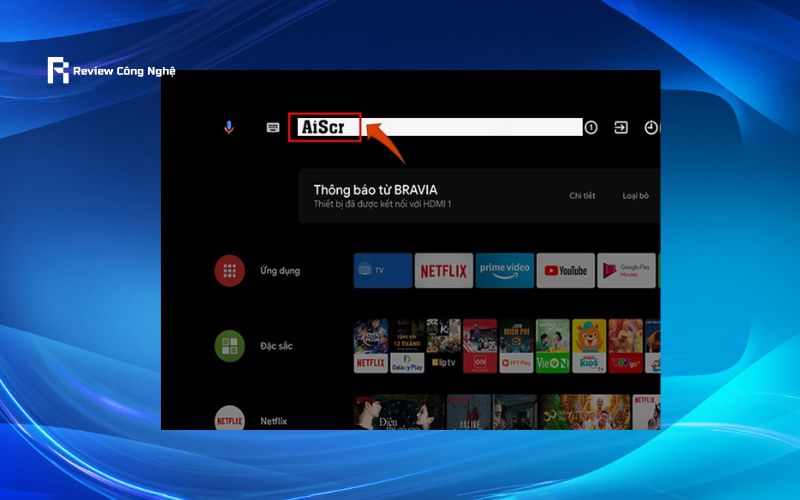Launch the Google Play Movies tile
The width and height of the screenshot is (800, 500).
[x=627, y=270]
